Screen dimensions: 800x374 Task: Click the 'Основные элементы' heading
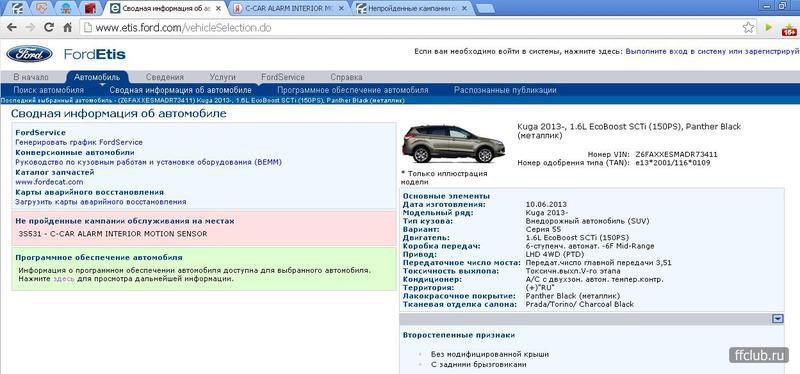pos(446,196)
